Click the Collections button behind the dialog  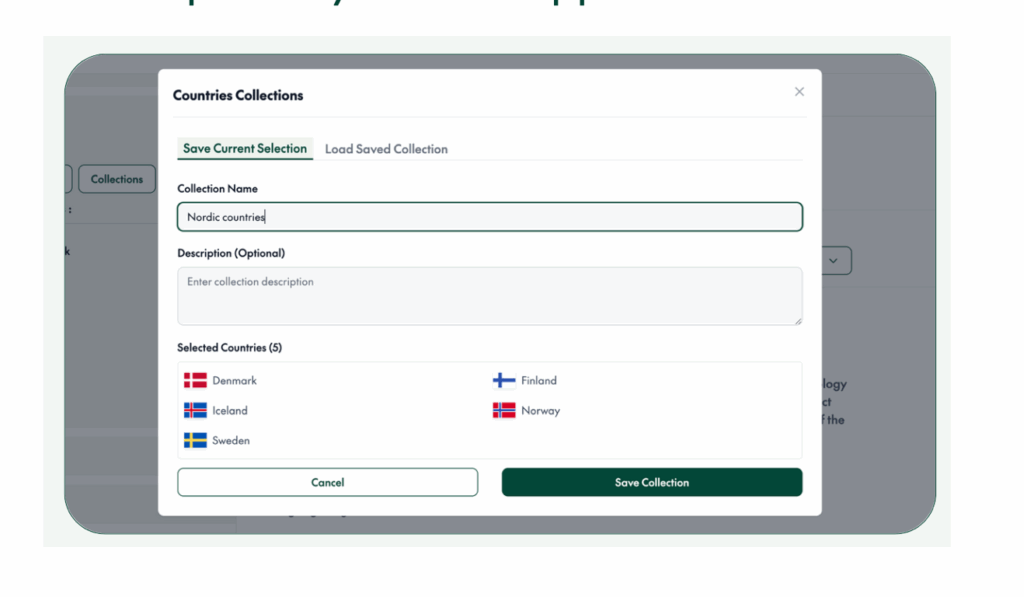117,180
